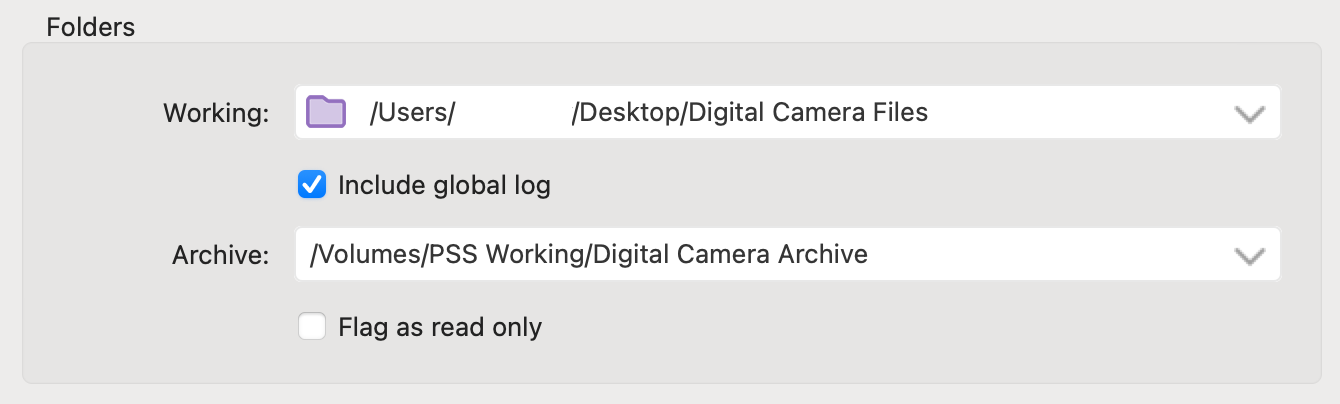Click the 'Folders' section heading
This screenshot has height=404, width=1340.
[91, 26]
